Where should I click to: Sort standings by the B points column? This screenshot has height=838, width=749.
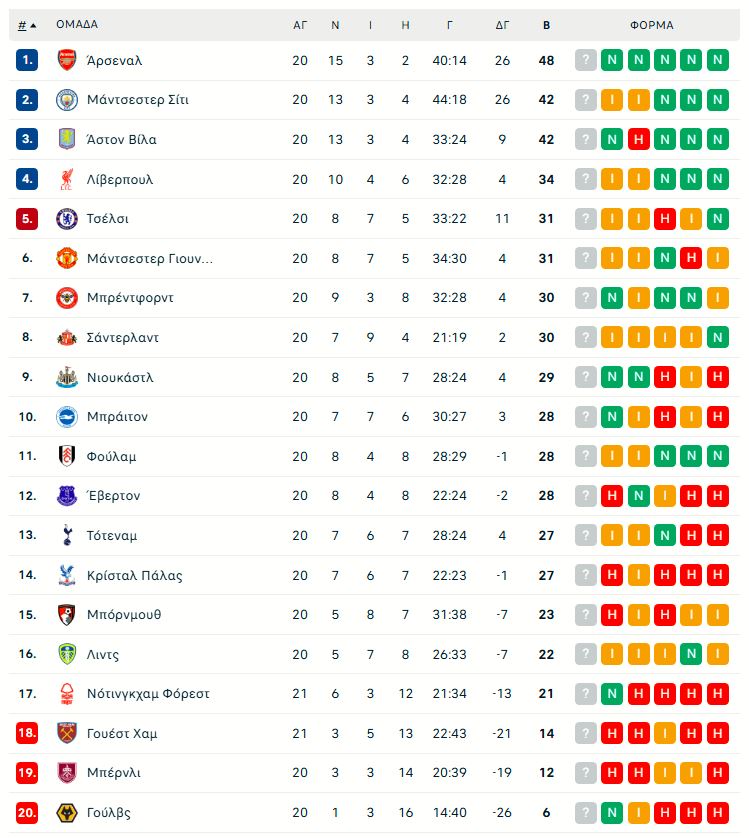[x=546, y=25]
